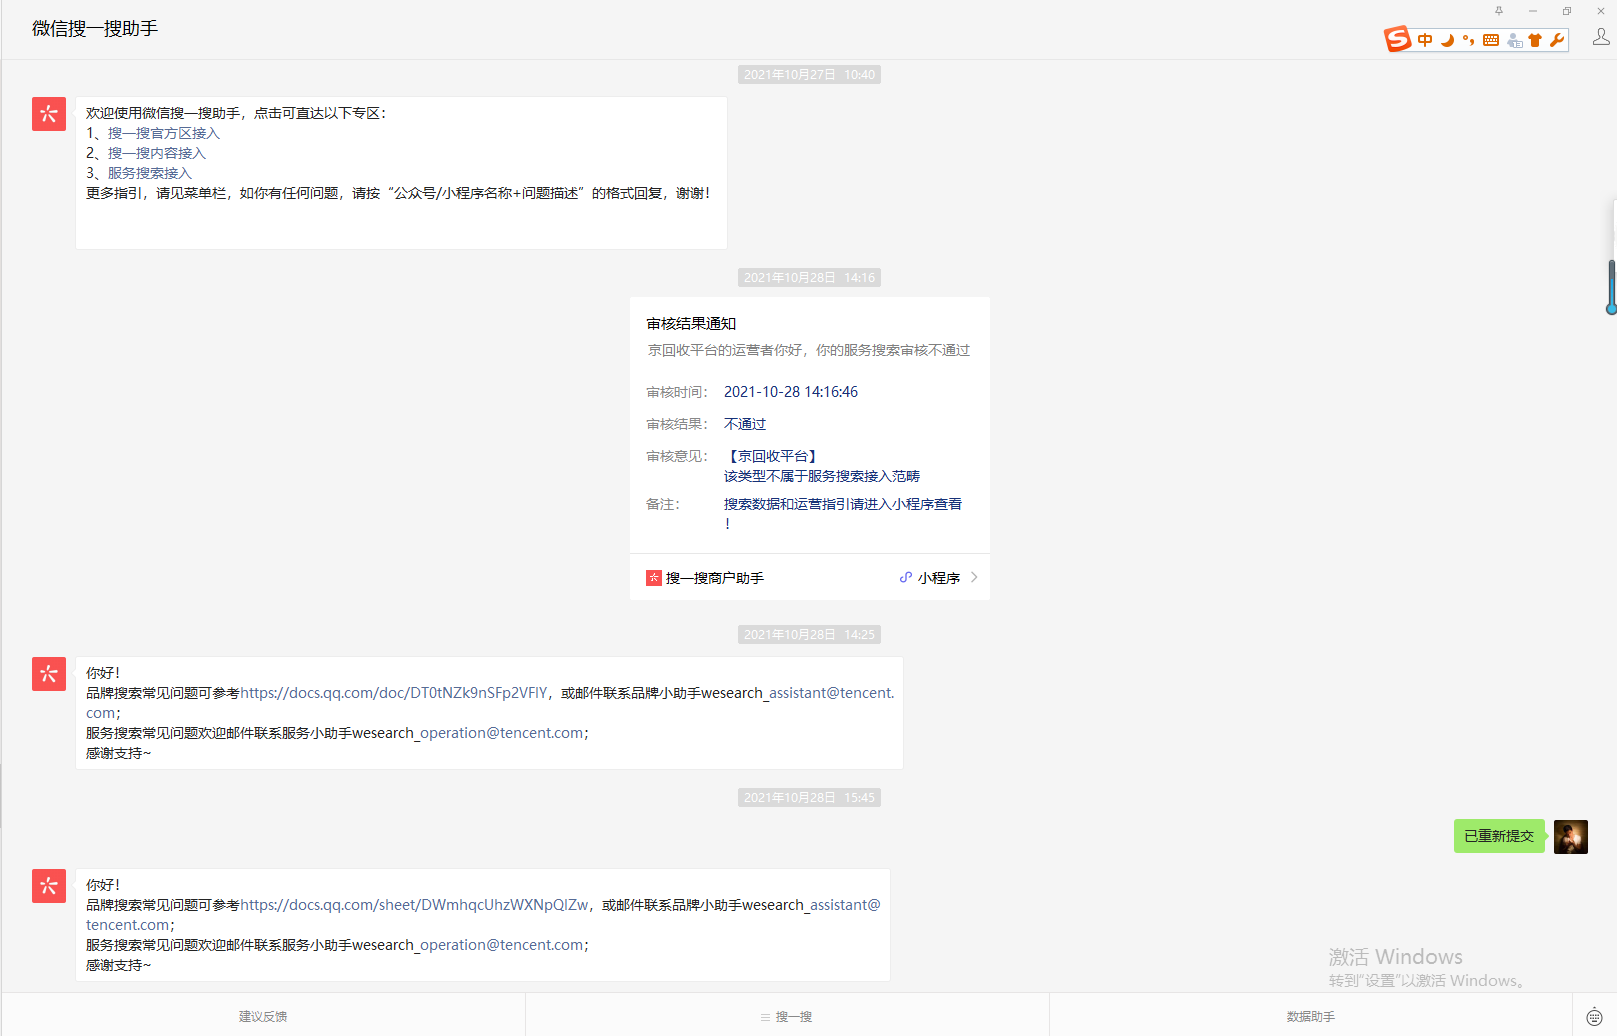Restore down the chat window
This screenshot has width=1617, height=1036.
[x=1567, y=11]
